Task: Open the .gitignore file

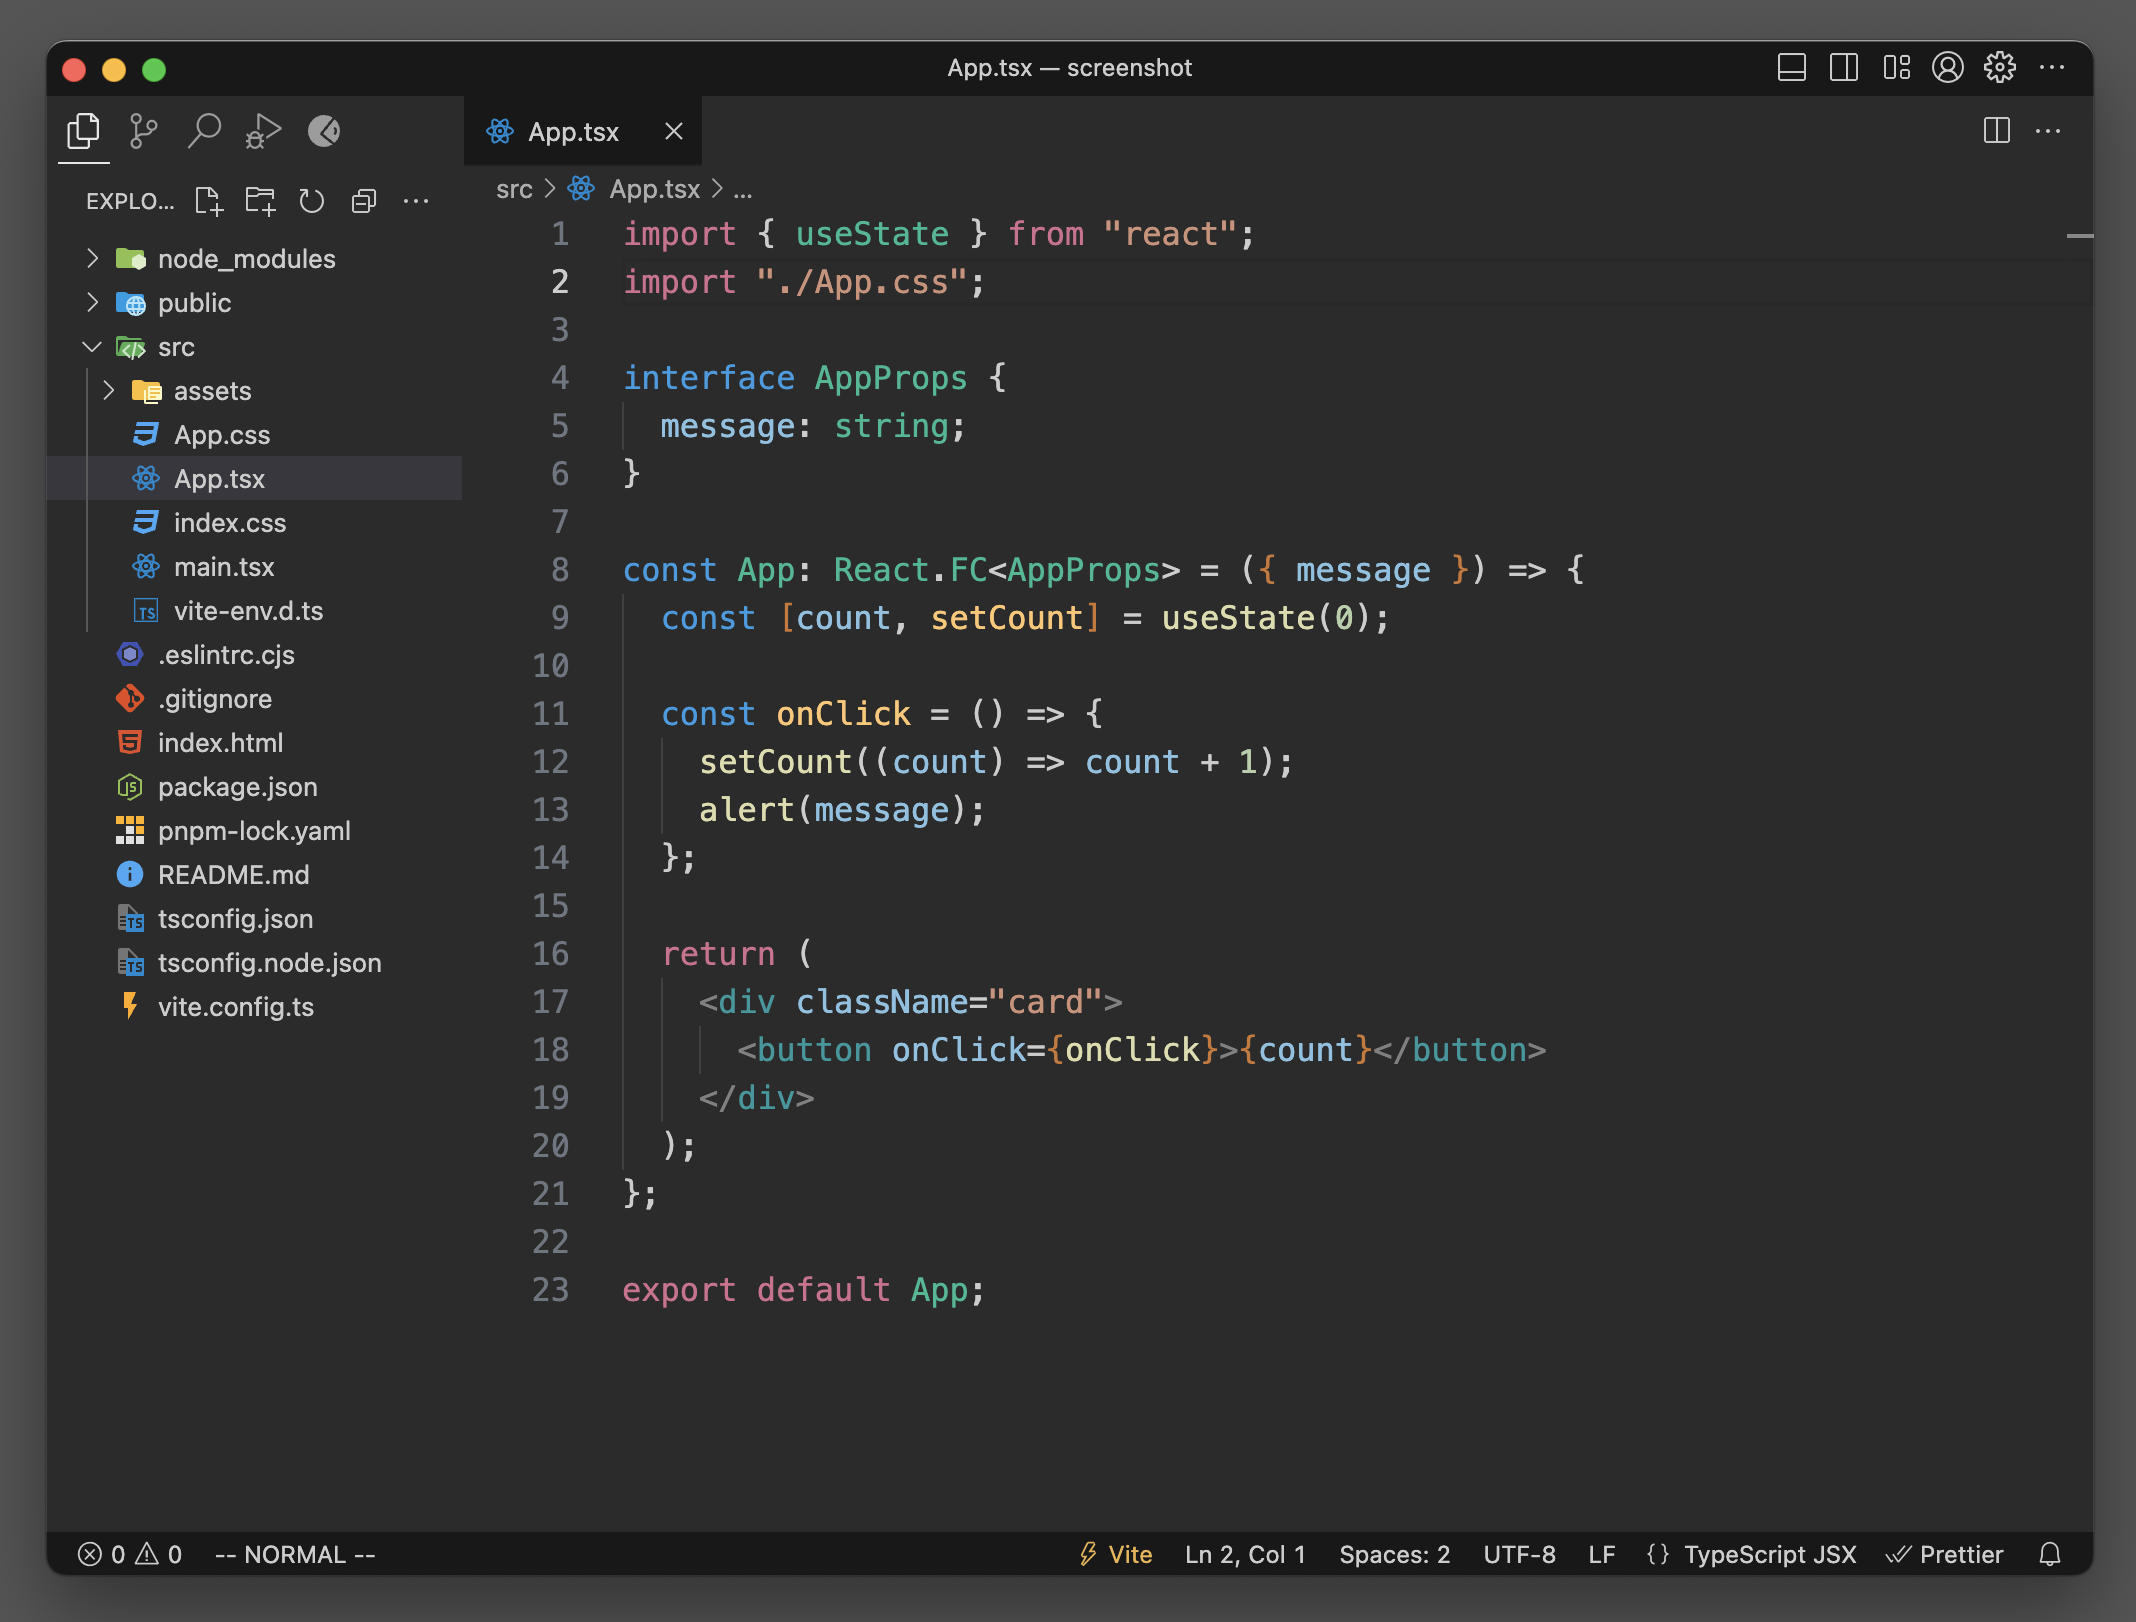Action: [x=254, y=699]
